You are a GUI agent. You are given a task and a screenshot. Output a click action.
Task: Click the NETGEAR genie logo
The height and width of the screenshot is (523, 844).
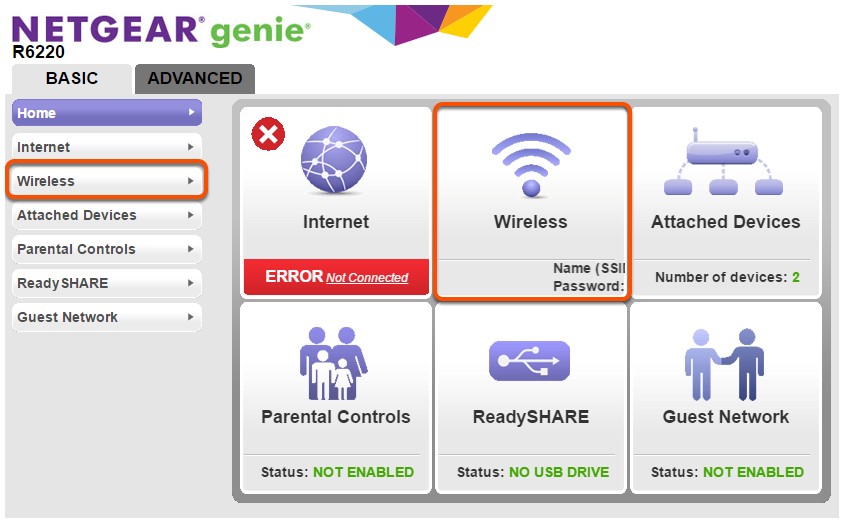point(161,31)
